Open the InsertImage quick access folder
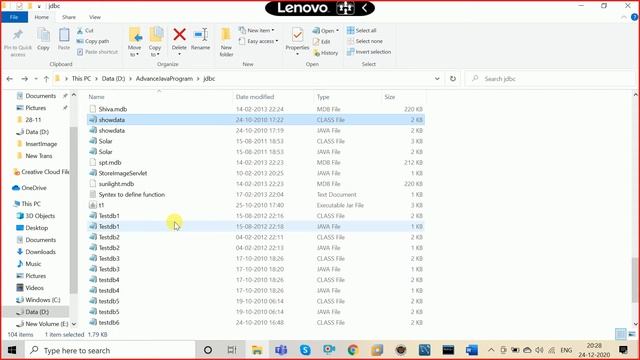Image resolution: width=640 pixels, height=360 pixels. pos(37,144)
